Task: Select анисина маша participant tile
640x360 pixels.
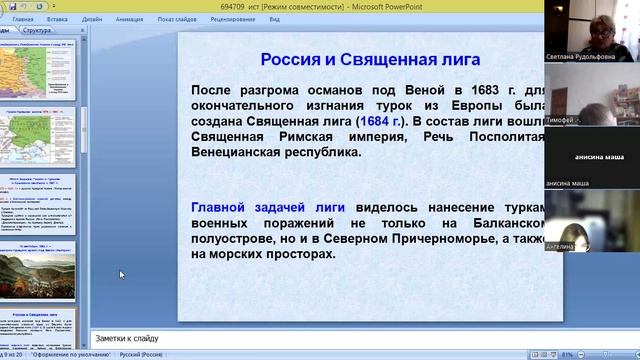Action: 592,158
